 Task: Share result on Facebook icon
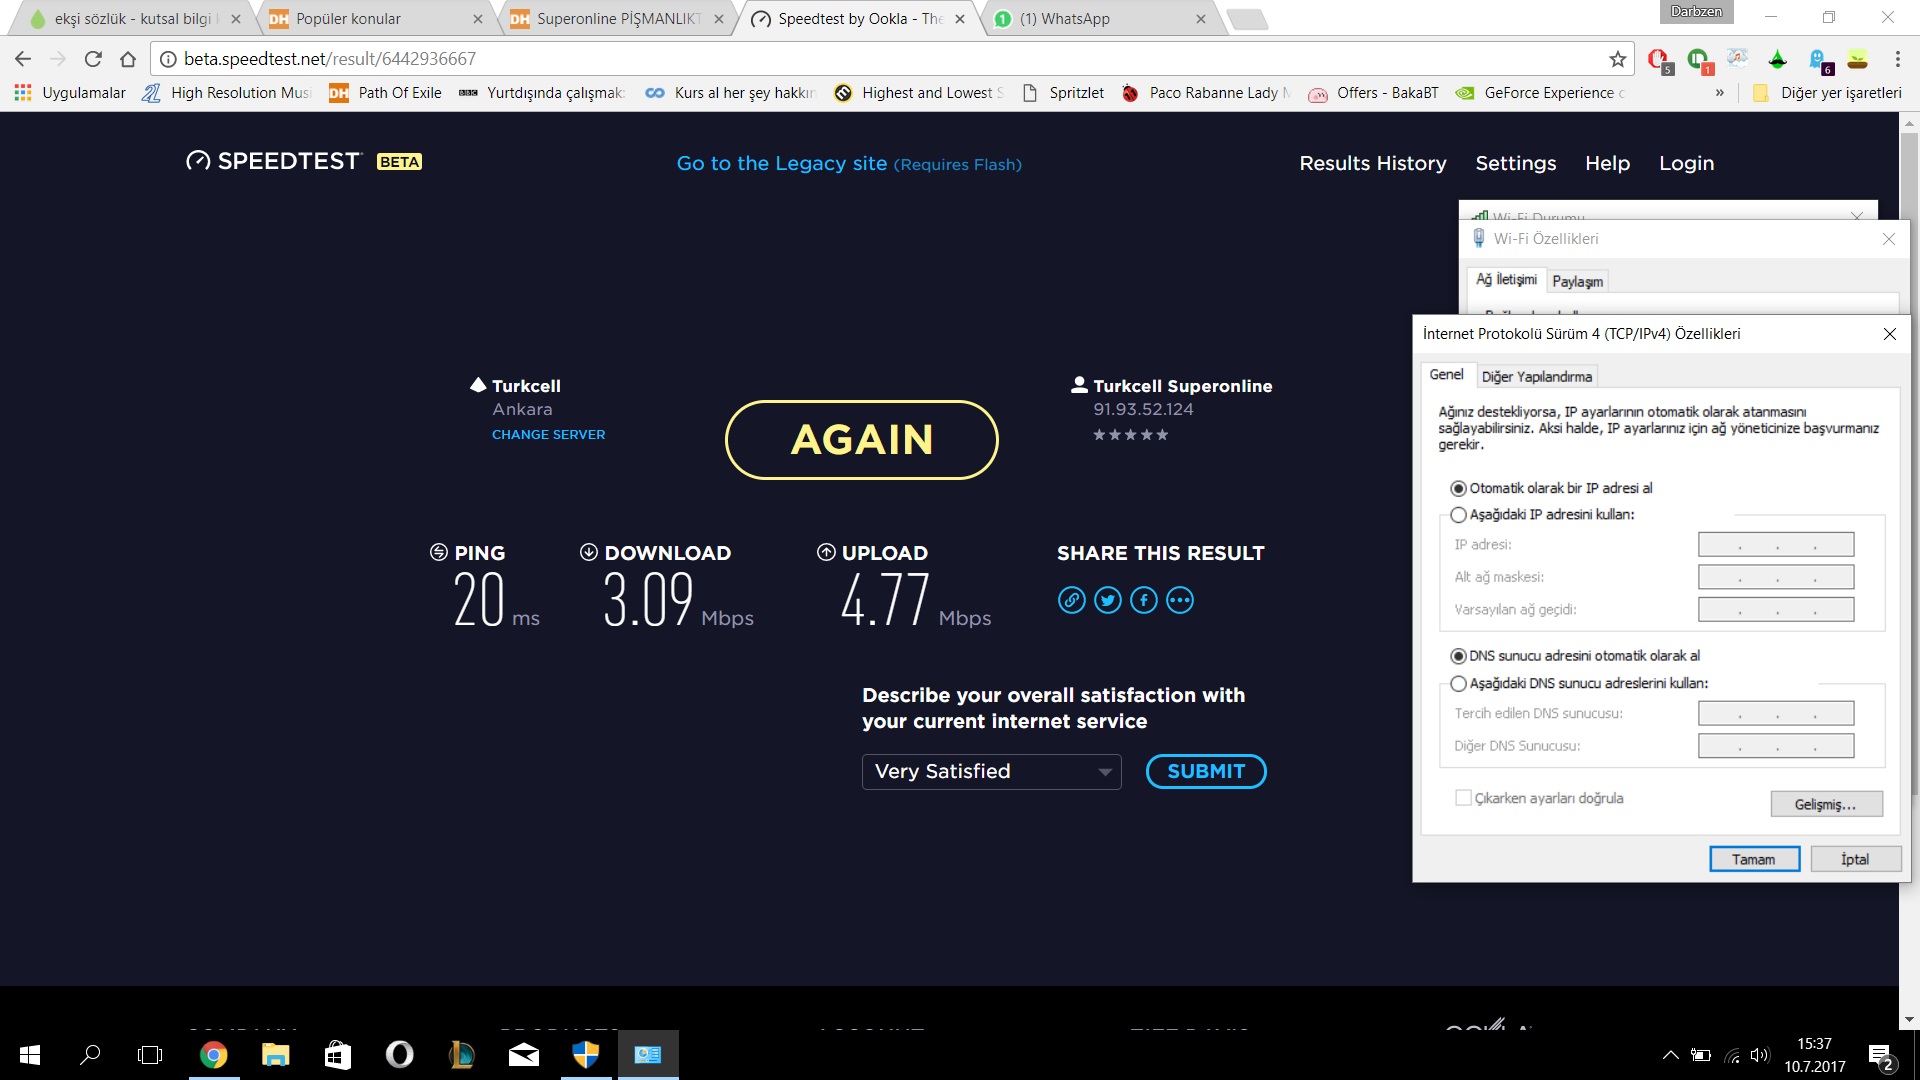[1144, 600]
